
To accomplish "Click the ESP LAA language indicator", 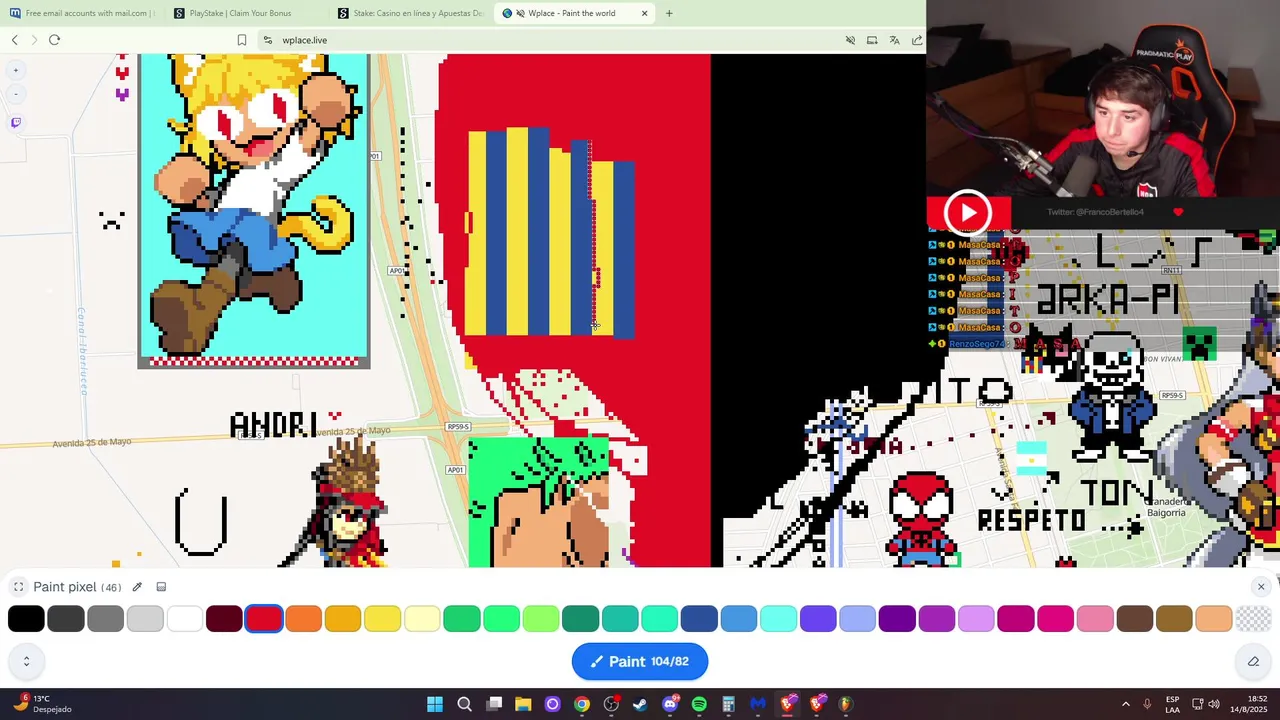I will pos(1172,704).
